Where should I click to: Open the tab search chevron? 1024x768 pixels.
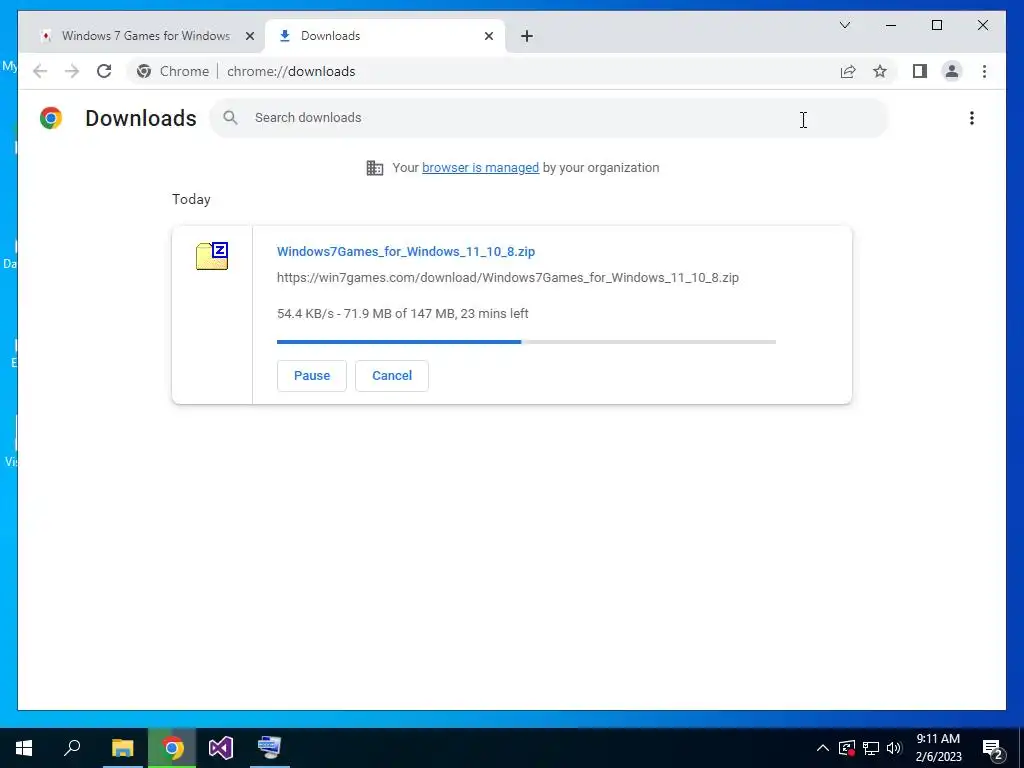[844, 25]
